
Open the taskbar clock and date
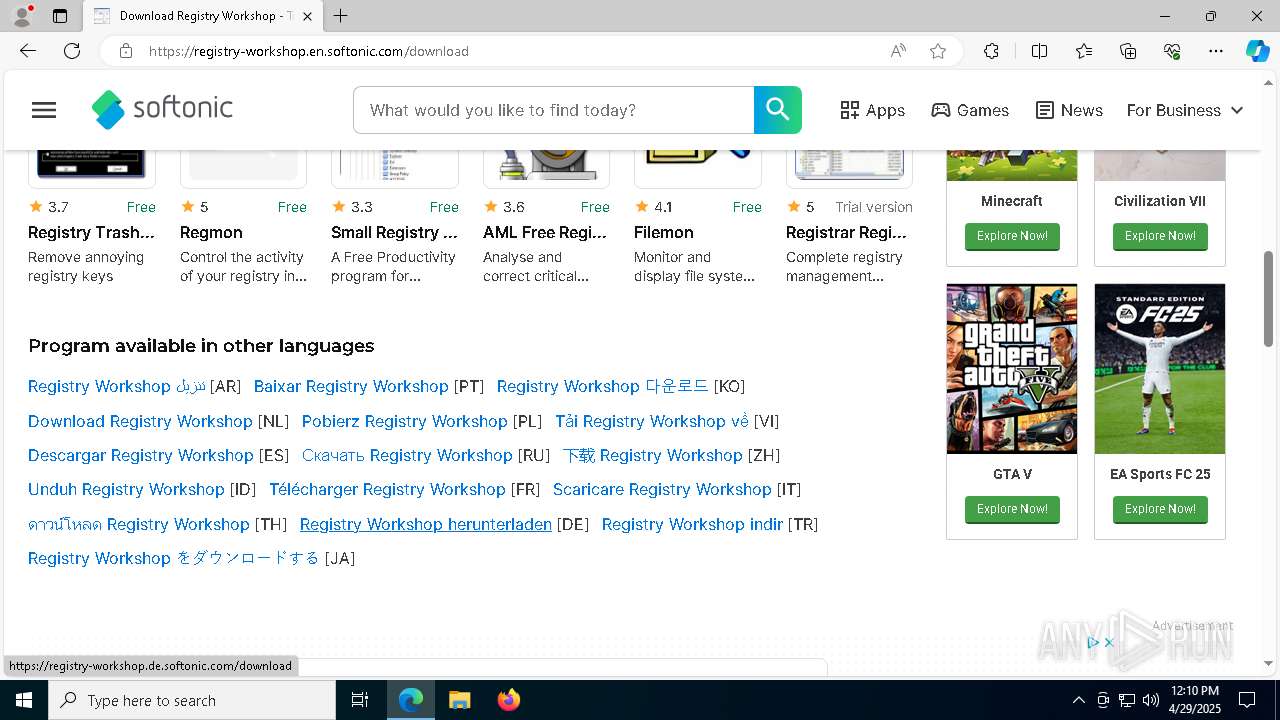(x=1194, y=700)
